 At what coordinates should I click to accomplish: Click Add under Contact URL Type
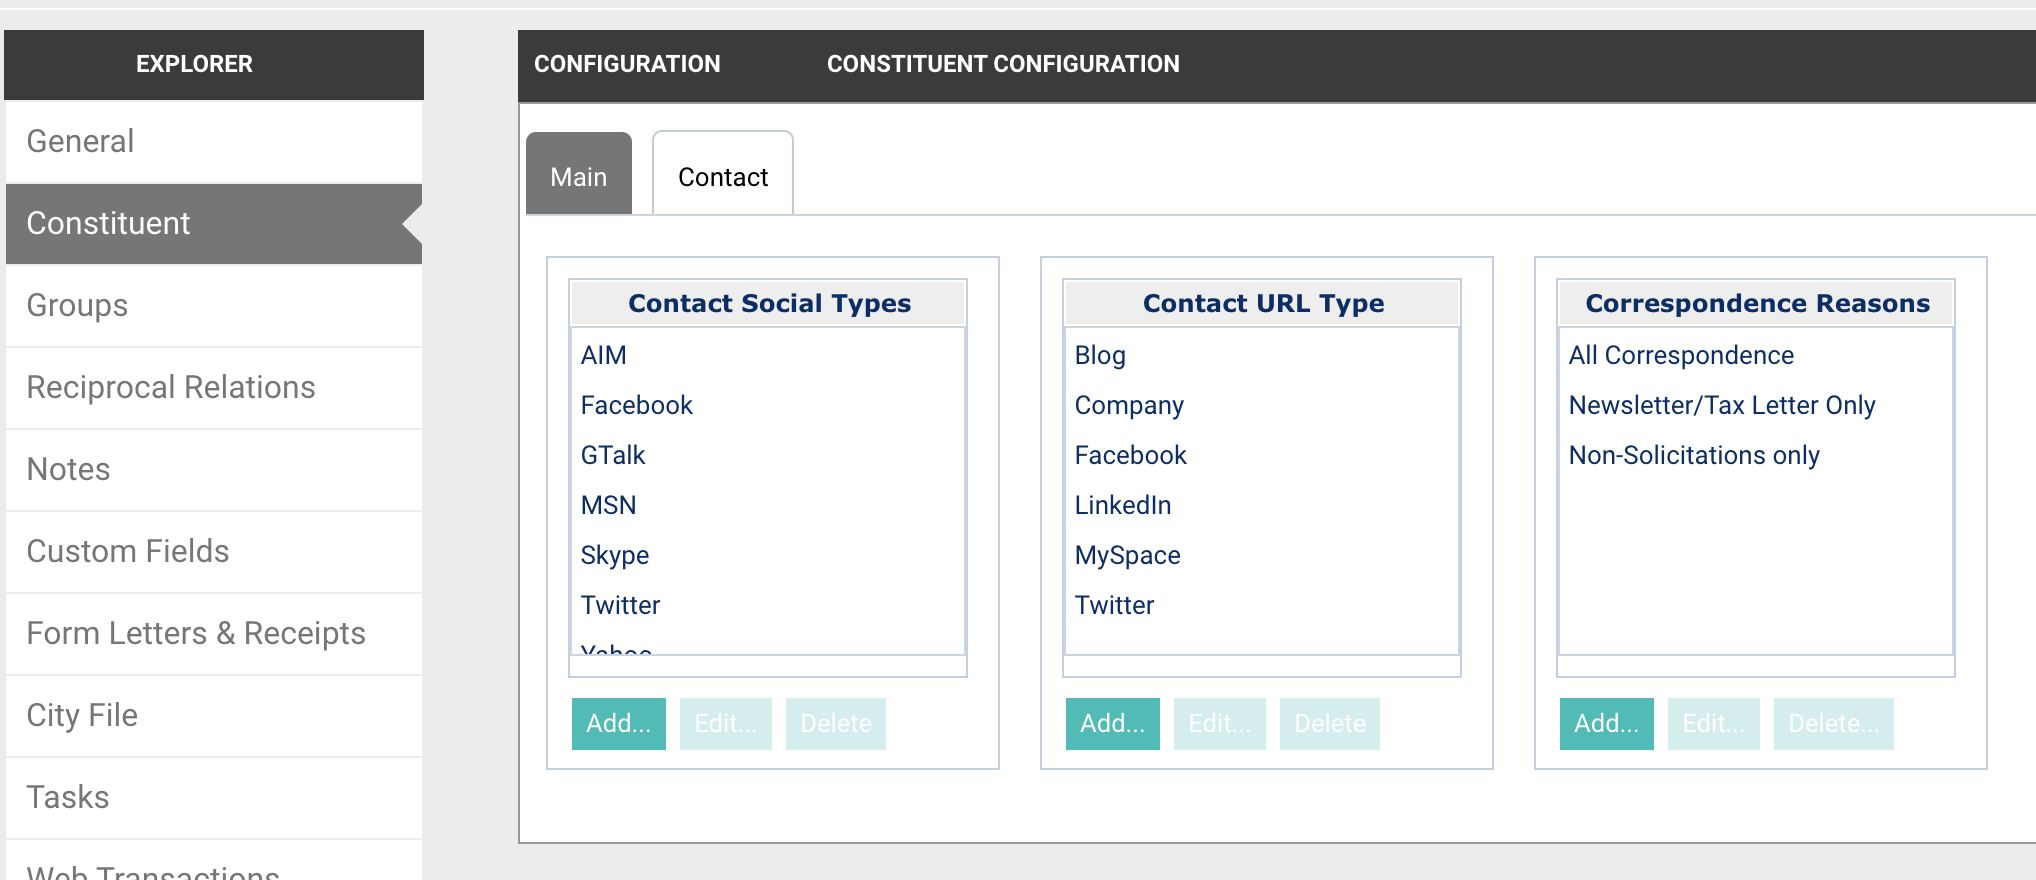[1112, 723]
